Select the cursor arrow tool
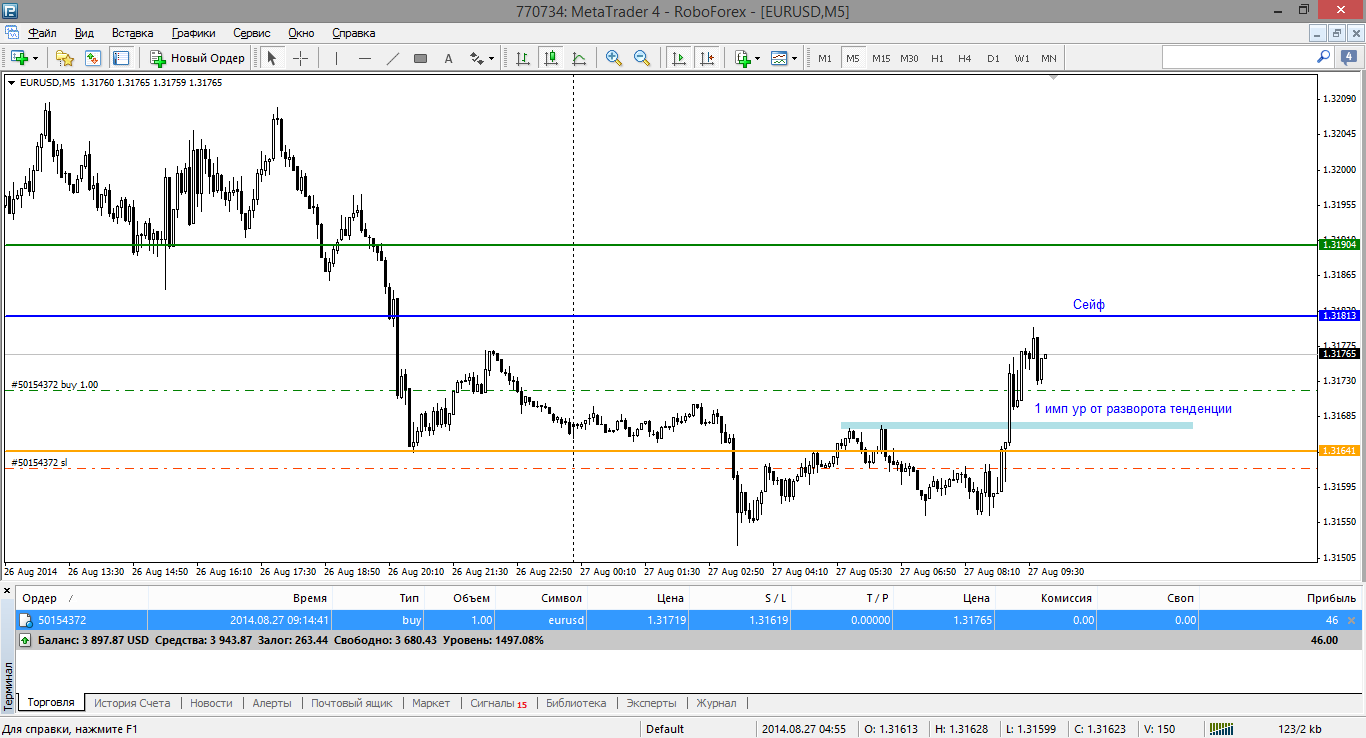Image resolution: width=1366 pixels, height=738 pixels. point(271,58)
